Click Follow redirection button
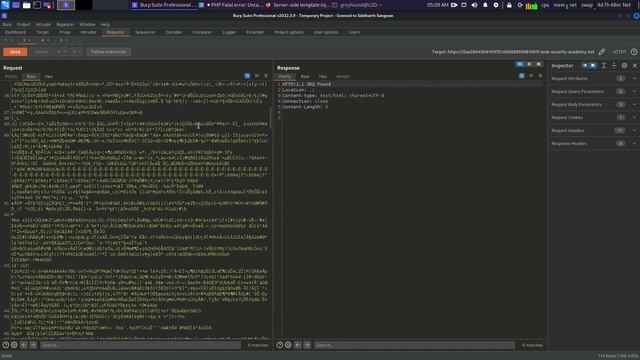Image resolution: width=640 pixels, height=360 pixels. click(x=109, y=52)
